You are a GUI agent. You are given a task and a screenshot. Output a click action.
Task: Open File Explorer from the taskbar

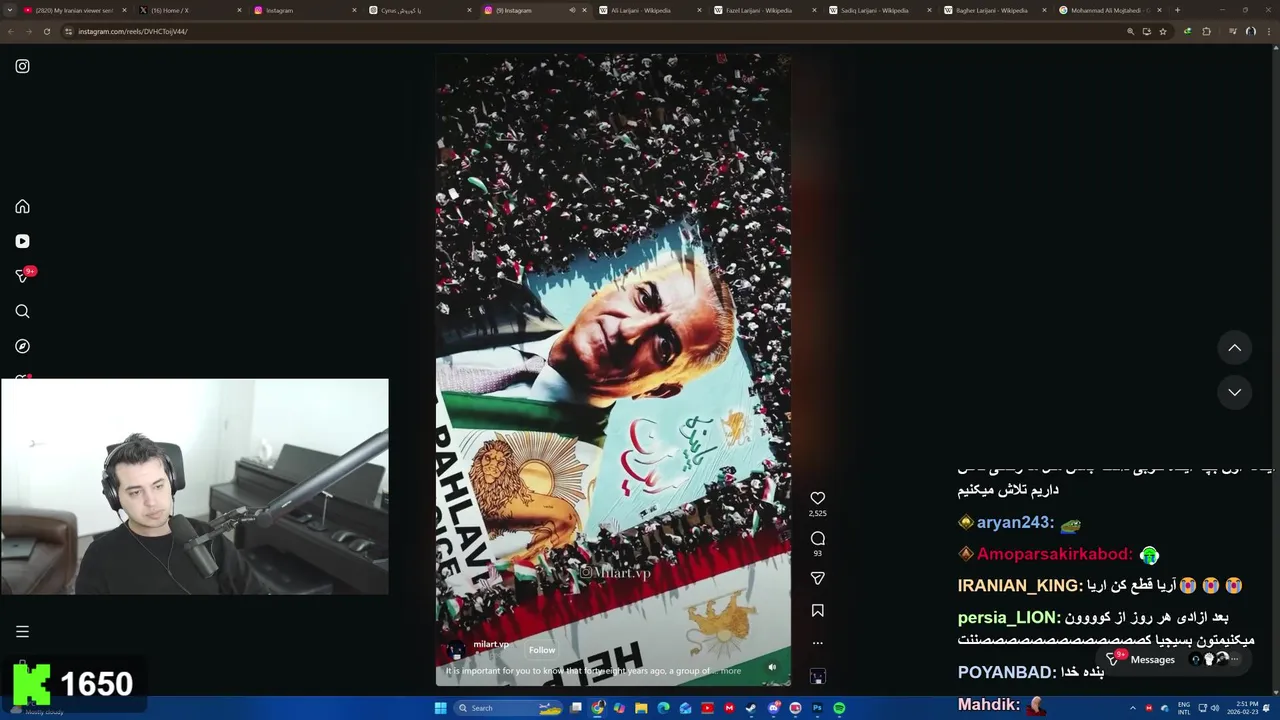click(x=641, y=708)
